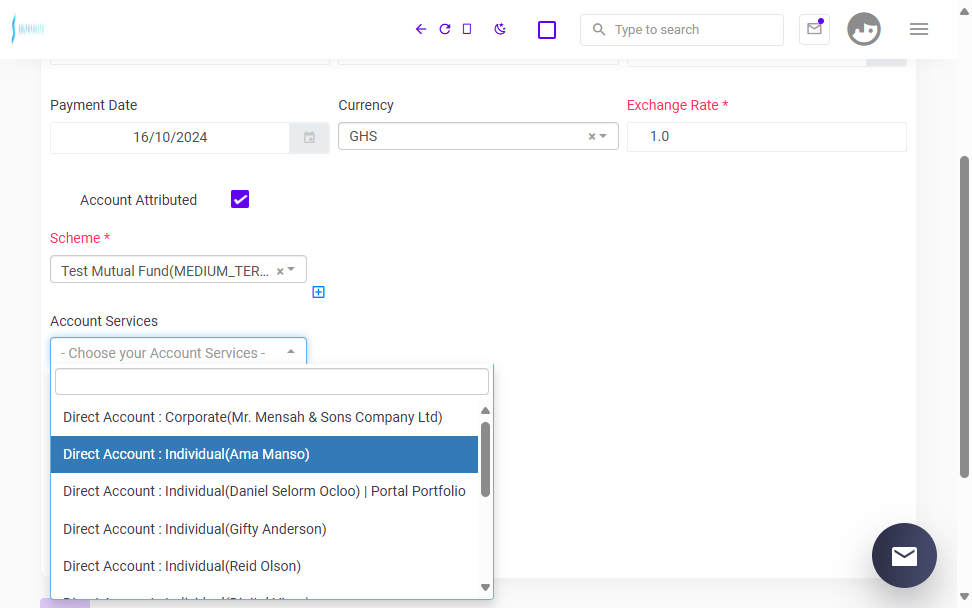The image size is (972, 608).
Task: Click the Exchange Rate input field
Action: (x=767, y=136)
